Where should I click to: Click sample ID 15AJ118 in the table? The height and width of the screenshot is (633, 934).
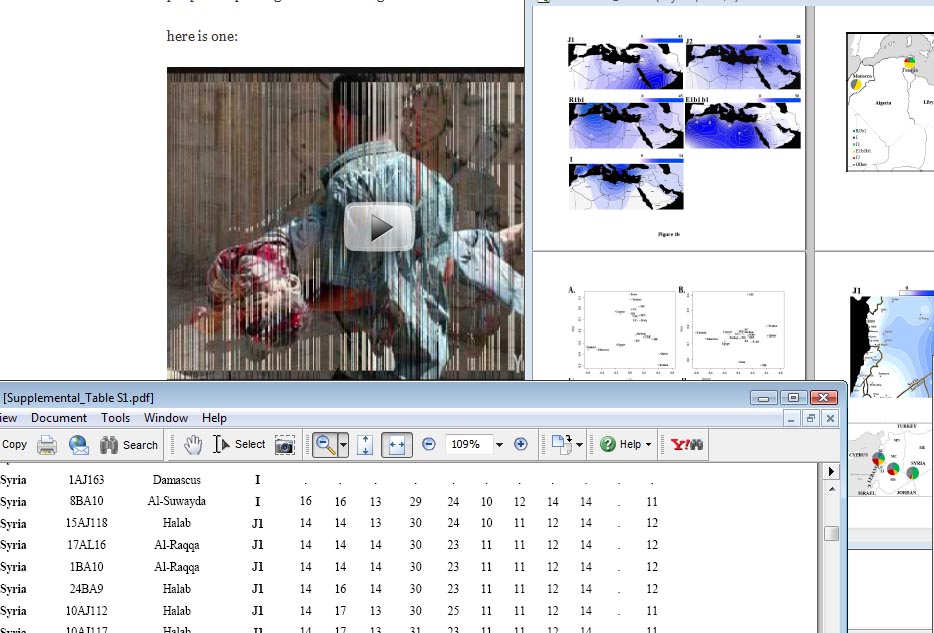click(86, 523)
